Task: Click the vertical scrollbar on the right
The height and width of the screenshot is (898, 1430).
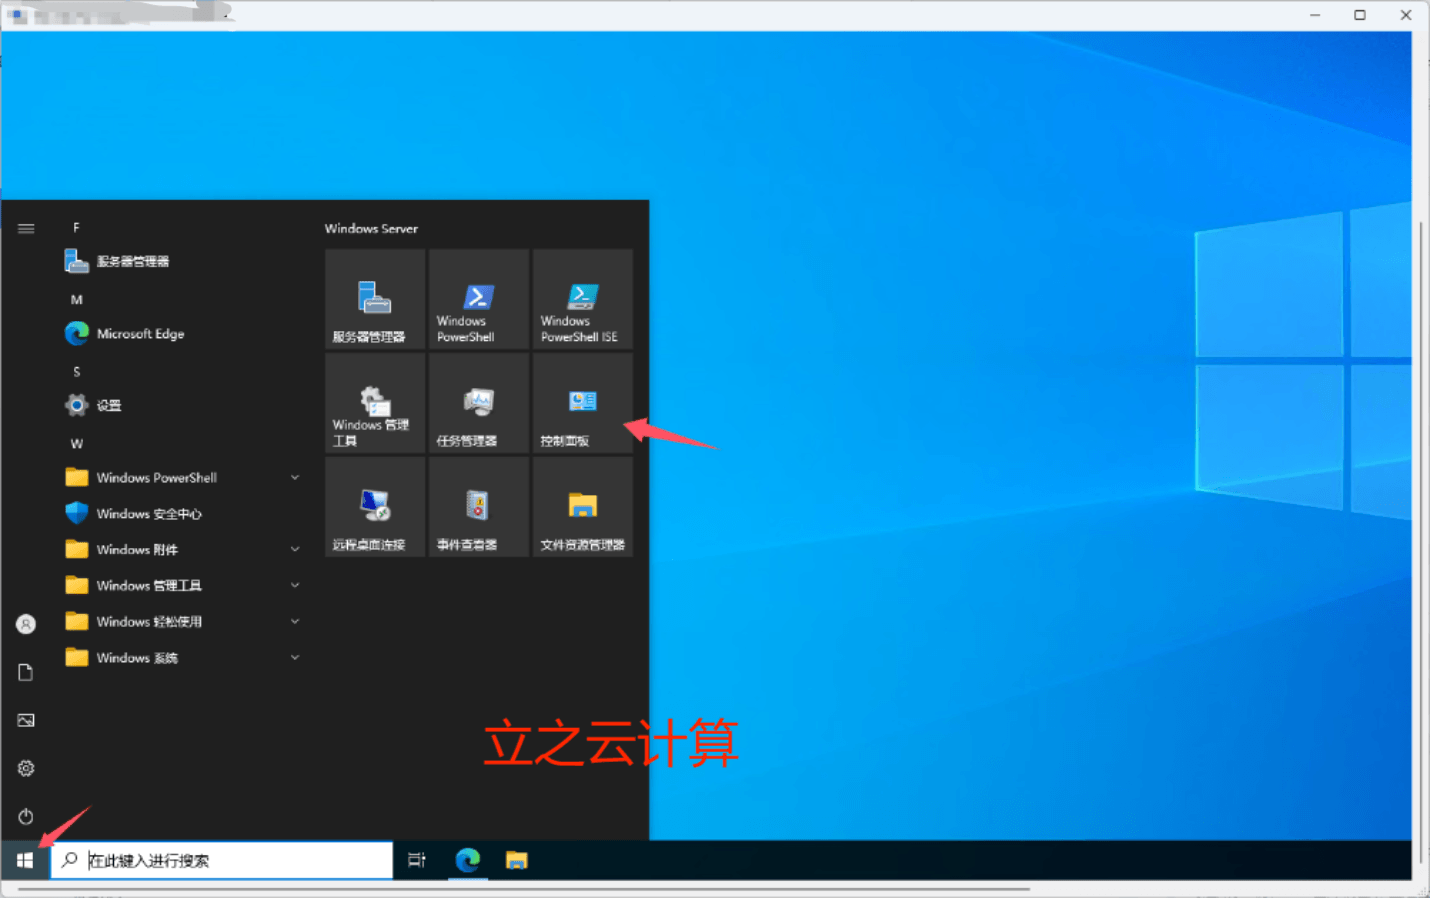Action: point(1421,540)
